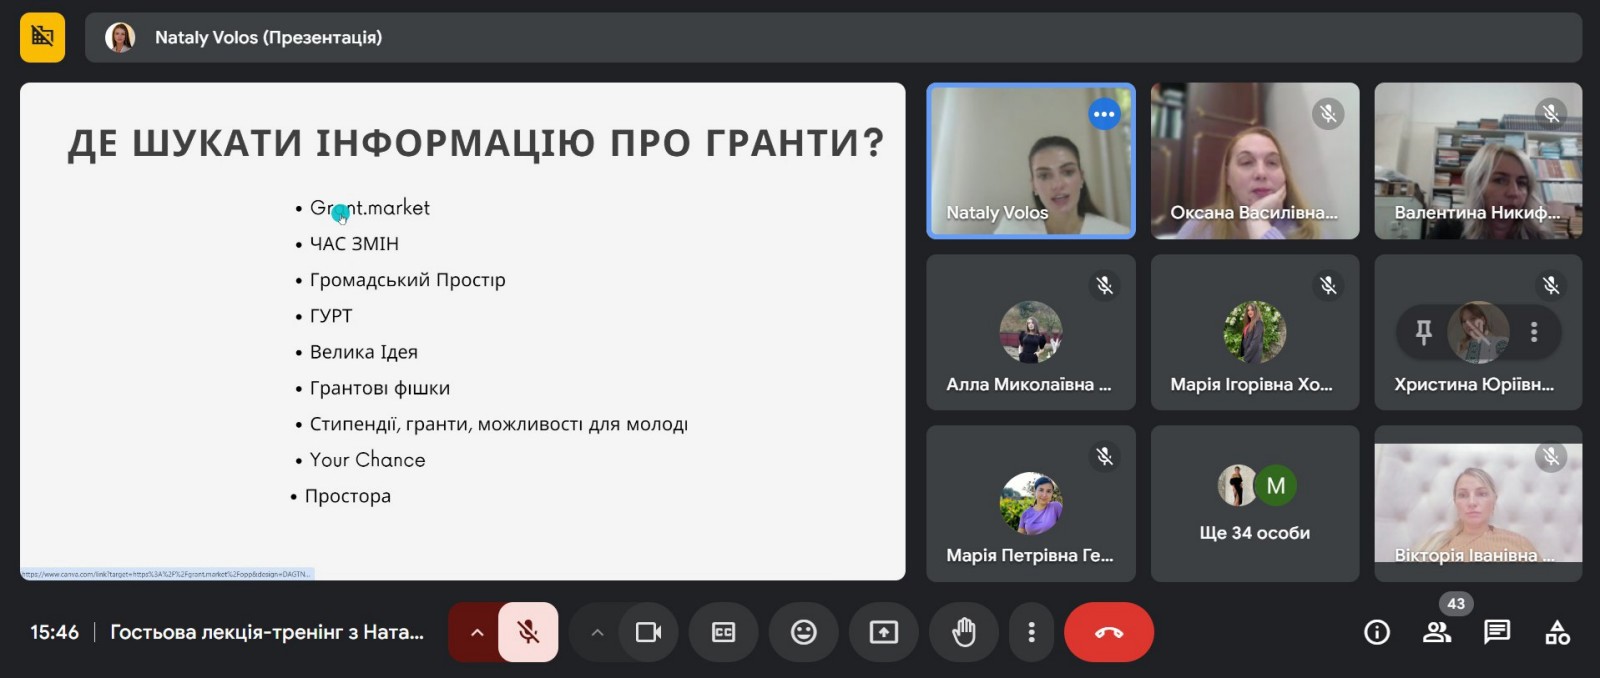Click the Your Chance bullet text

coord(367,460)
